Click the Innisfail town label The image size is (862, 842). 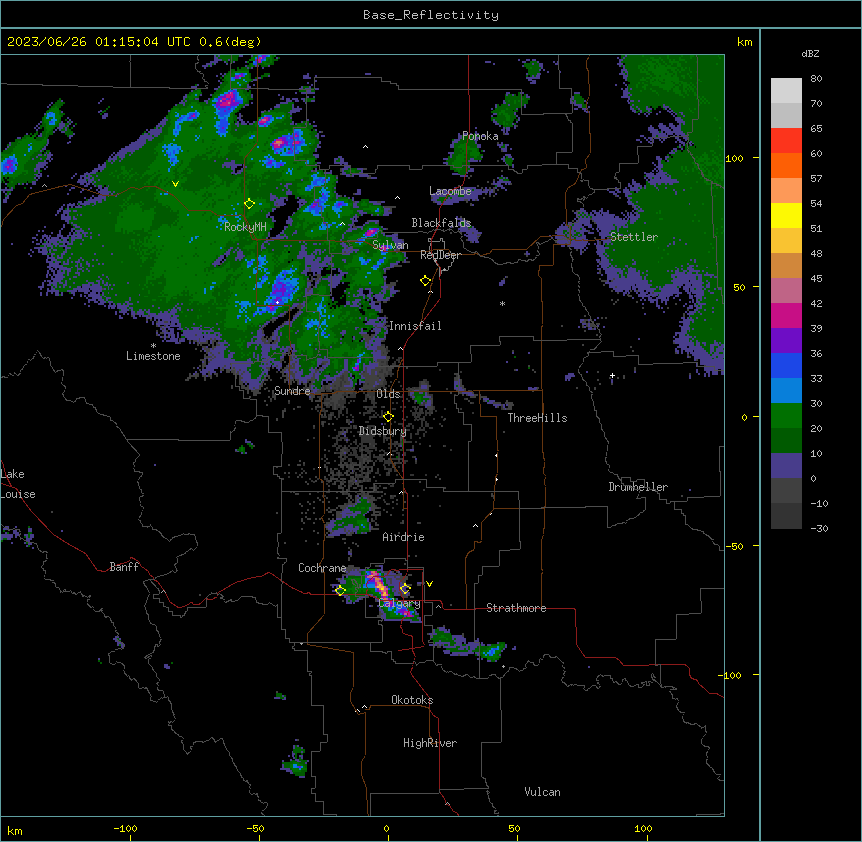coord(415,326)
